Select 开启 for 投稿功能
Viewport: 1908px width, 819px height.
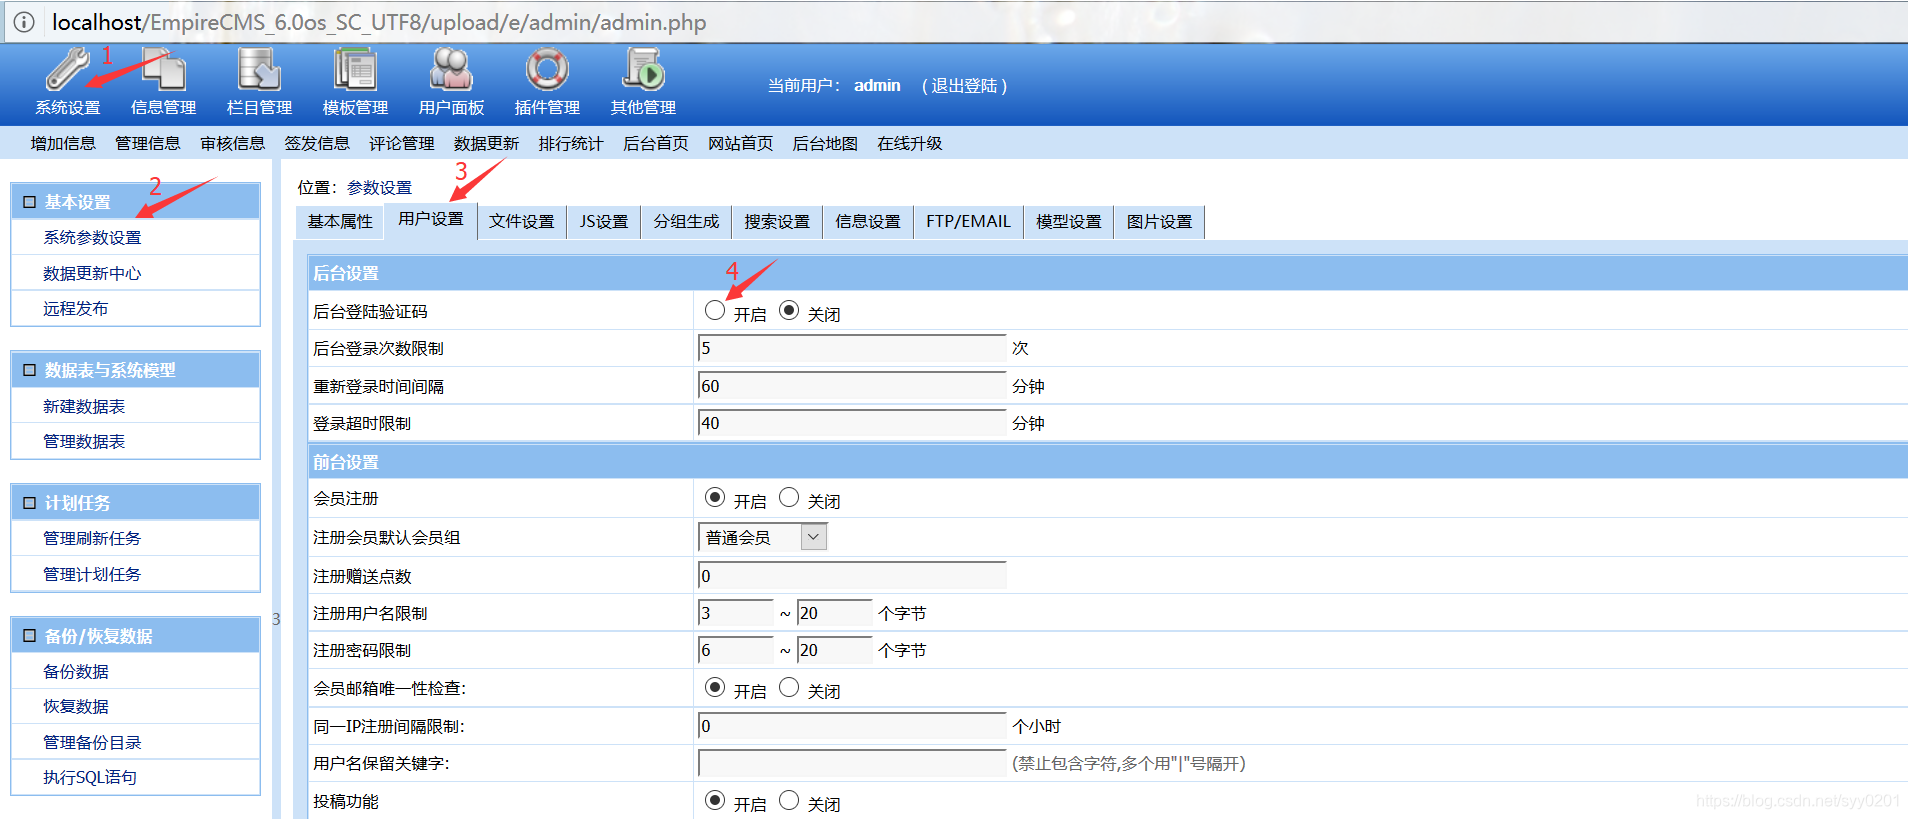(x=714, y=801)
